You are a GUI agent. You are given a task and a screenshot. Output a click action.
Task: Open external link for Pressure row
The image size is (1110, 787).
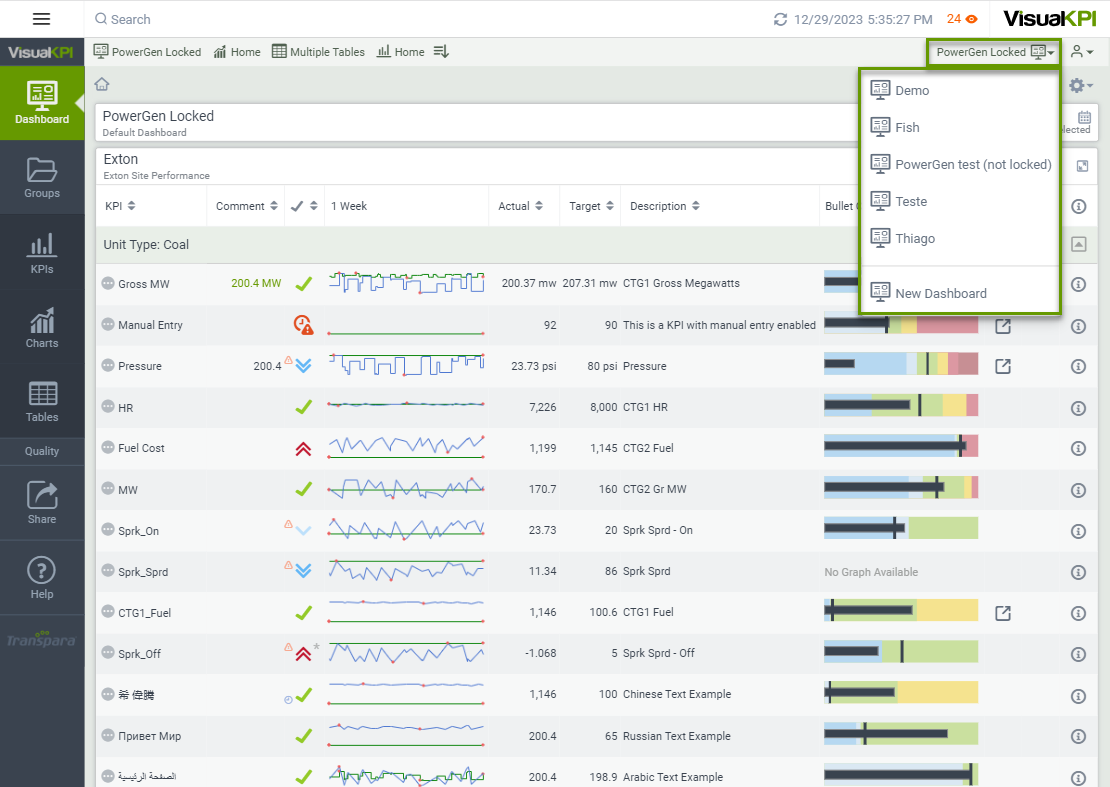1002,366
